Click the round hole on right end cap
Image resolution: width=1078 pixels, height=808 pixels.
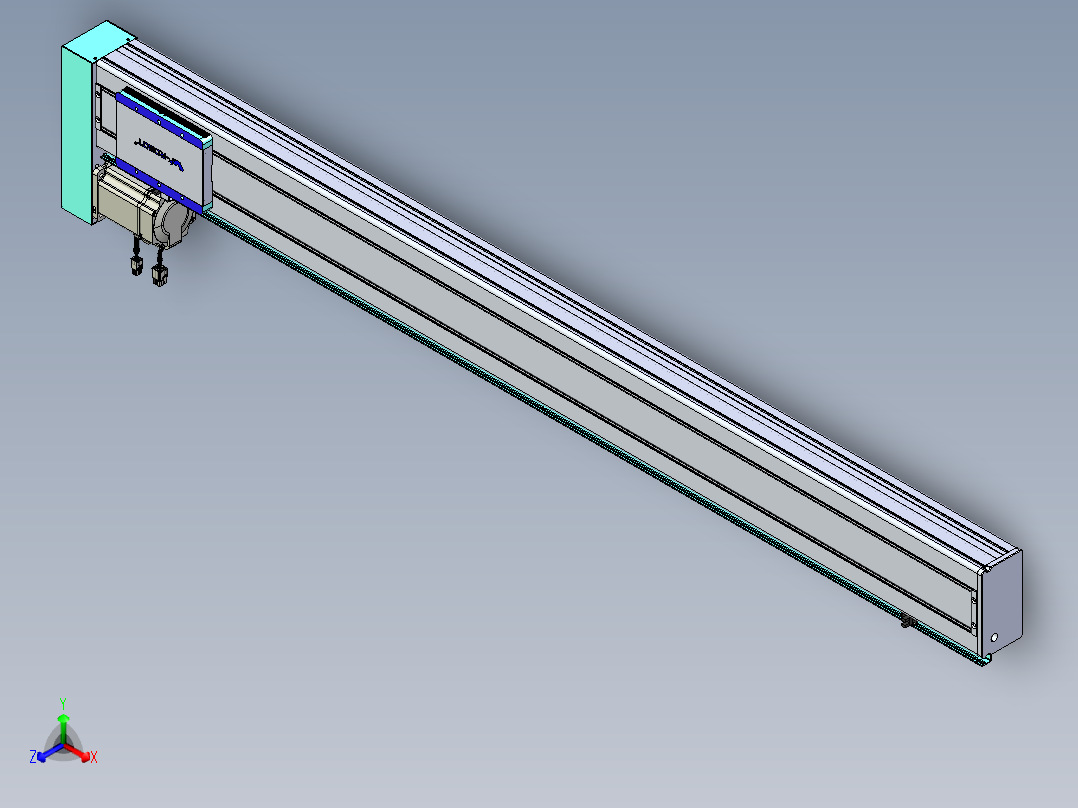coord(994,637)
